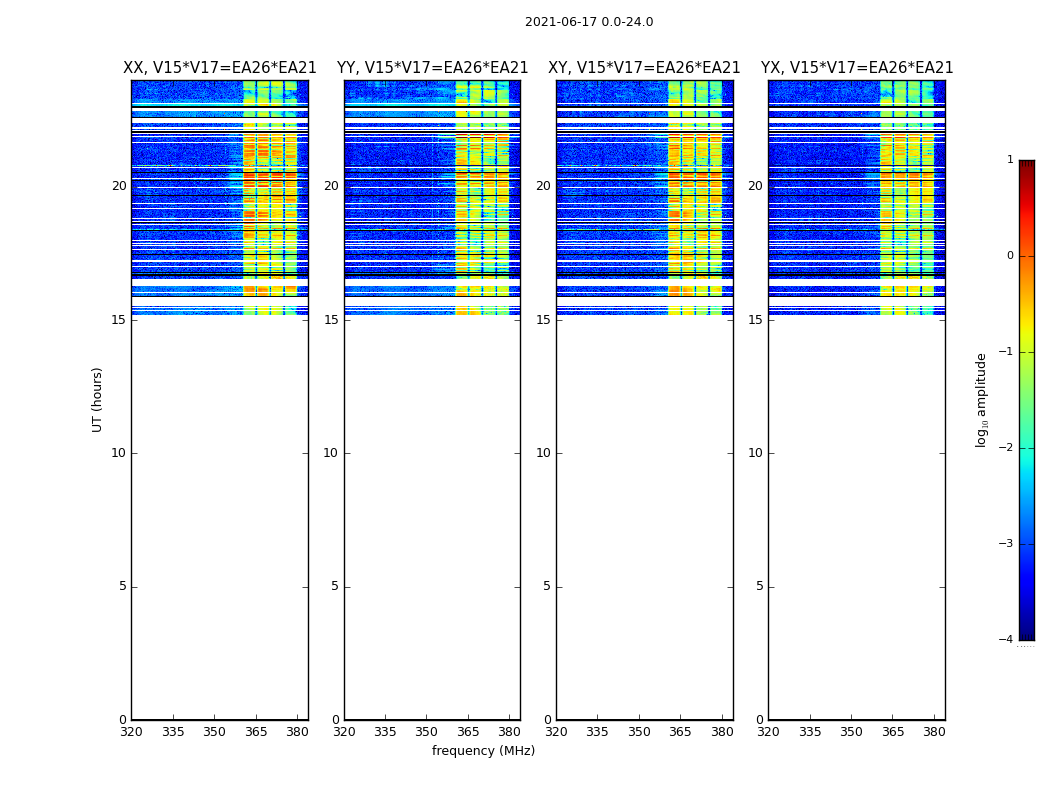Click the log10 amplitude colorbar label
Viewport: 1050px width, 800px height.
coord(981,399)
